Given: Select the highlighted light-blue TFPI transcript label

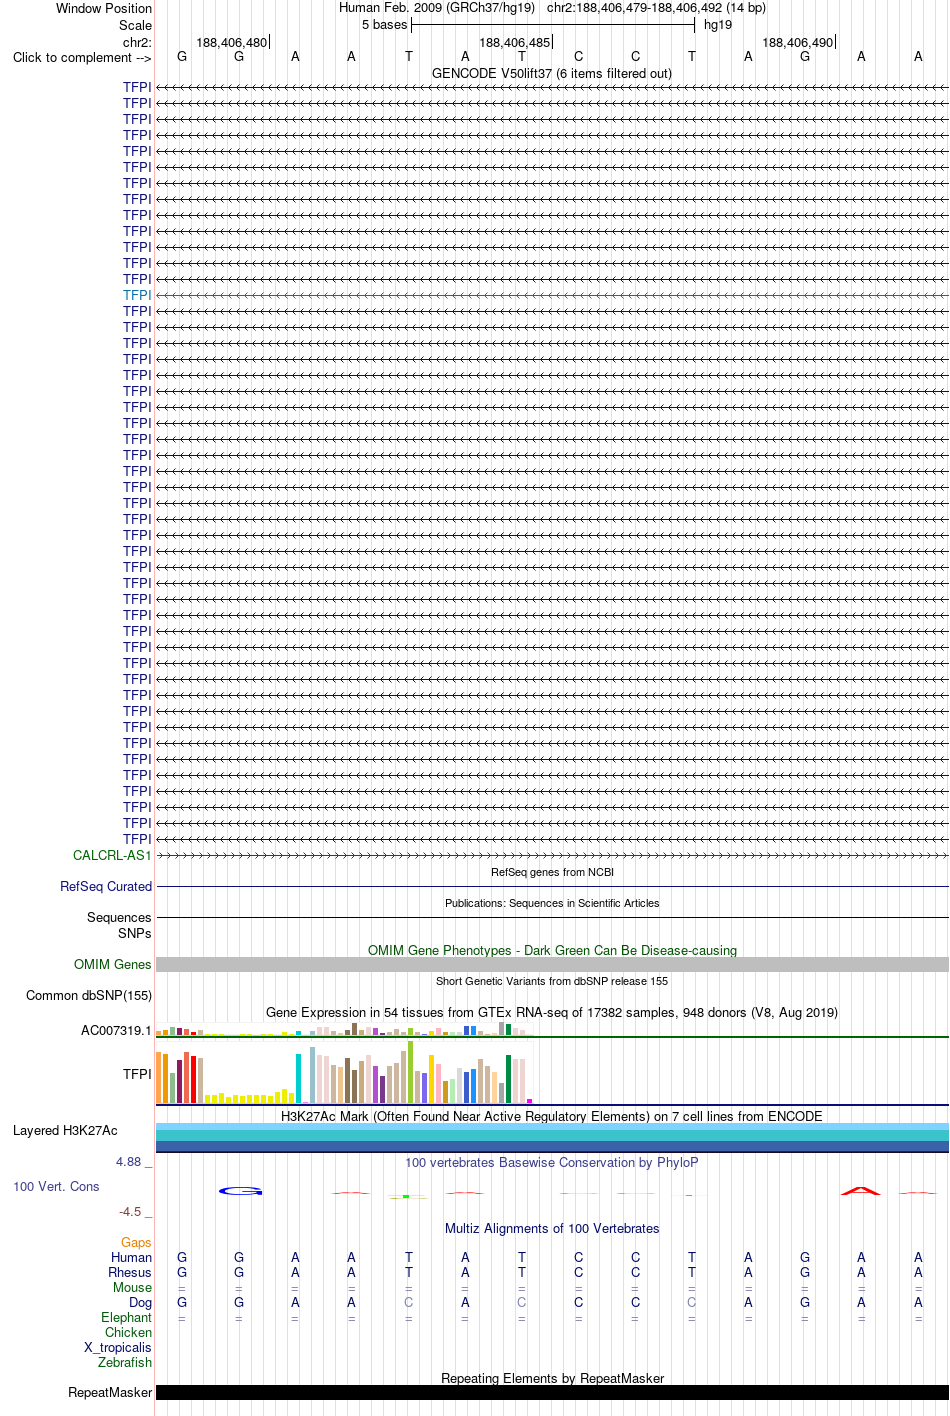Looking at the screenshot, I should 137,295.
